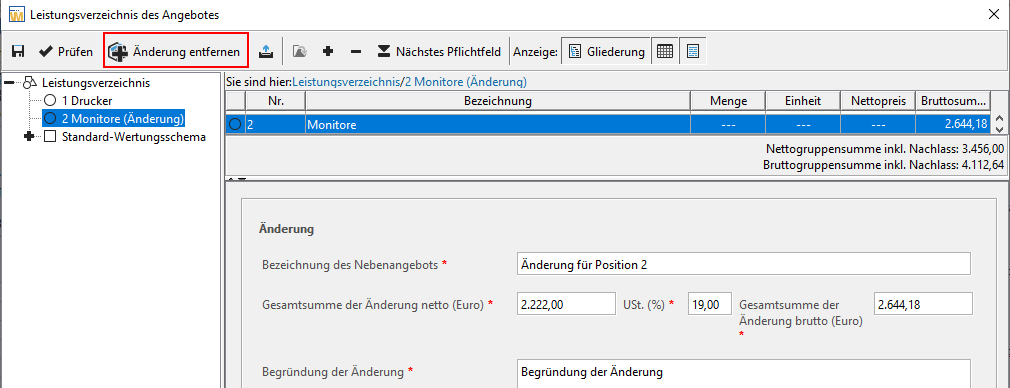Click the greyed image icon in toolbar
The height and width of the screenshot is (388, 1010).
pyautogui.click(x=300, y=52)
